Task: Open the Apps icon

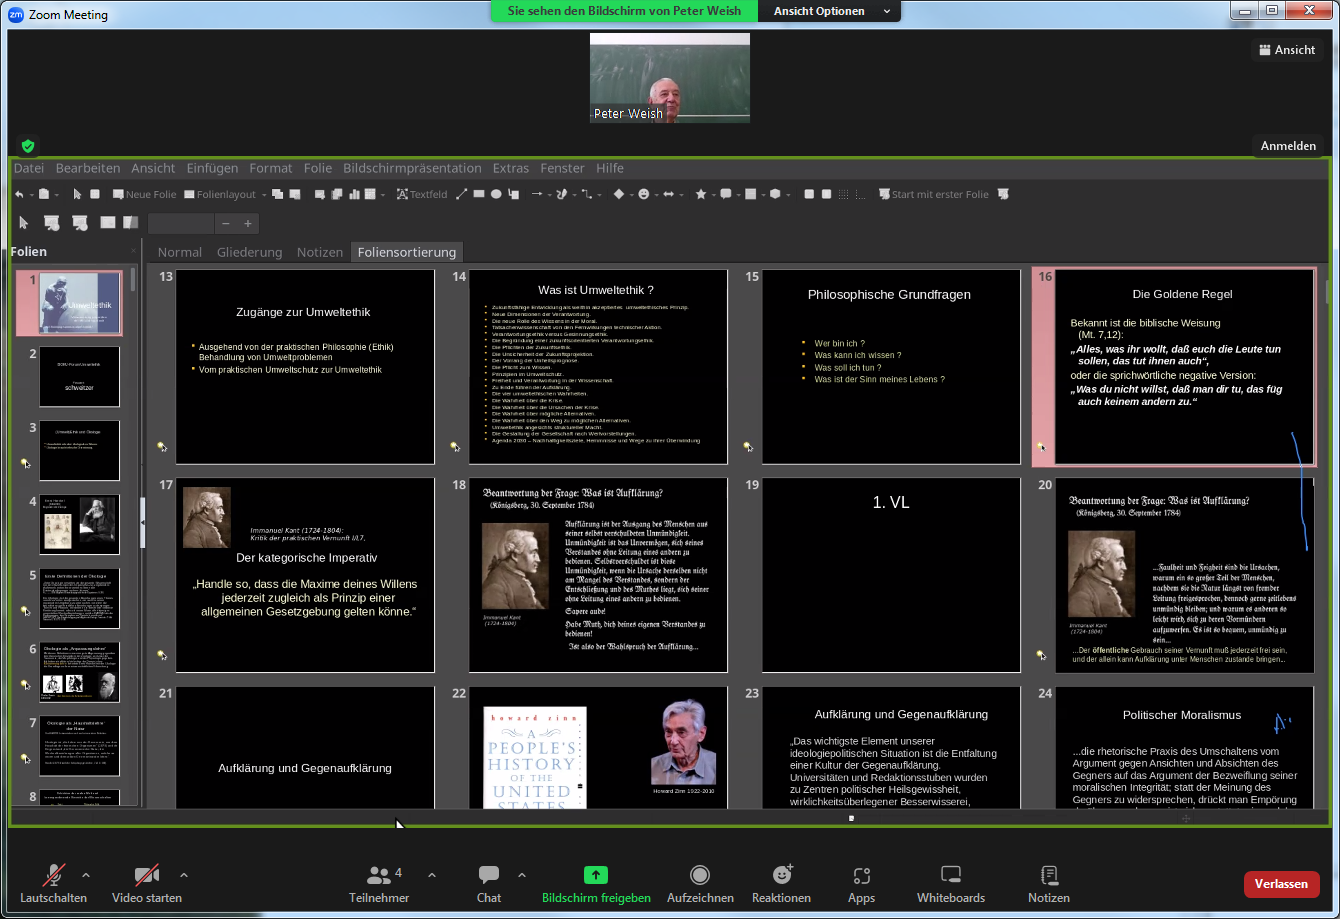Action: [x=861, y=876]
